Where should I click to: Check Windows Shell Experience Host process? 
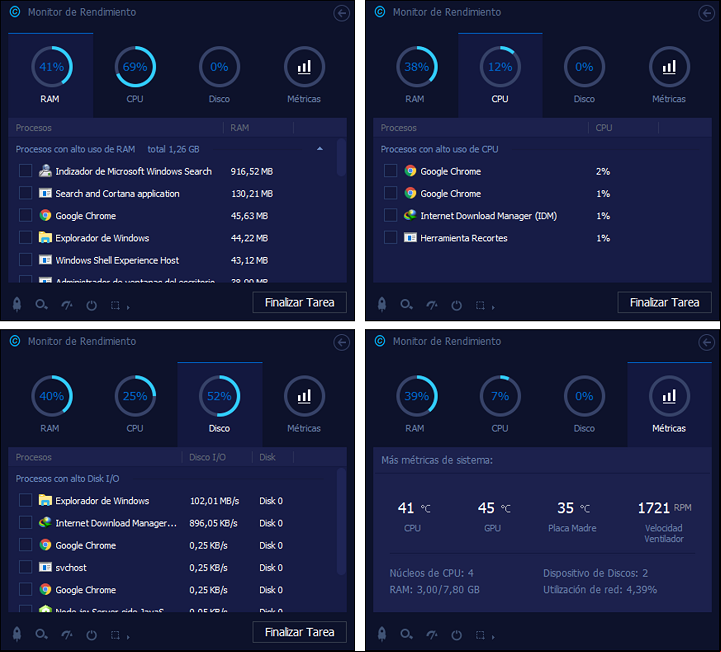coord(25,260)
